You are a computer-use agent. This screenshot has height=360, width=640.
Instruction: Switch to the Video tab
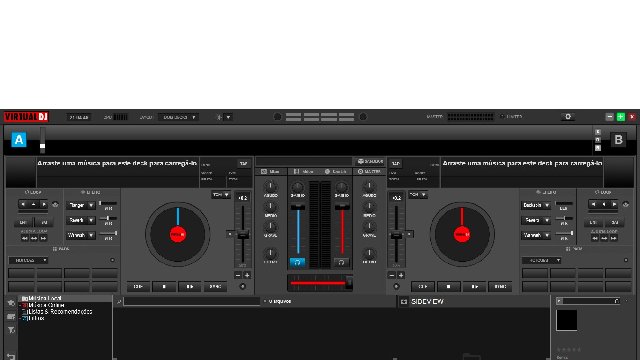(304, 172)
